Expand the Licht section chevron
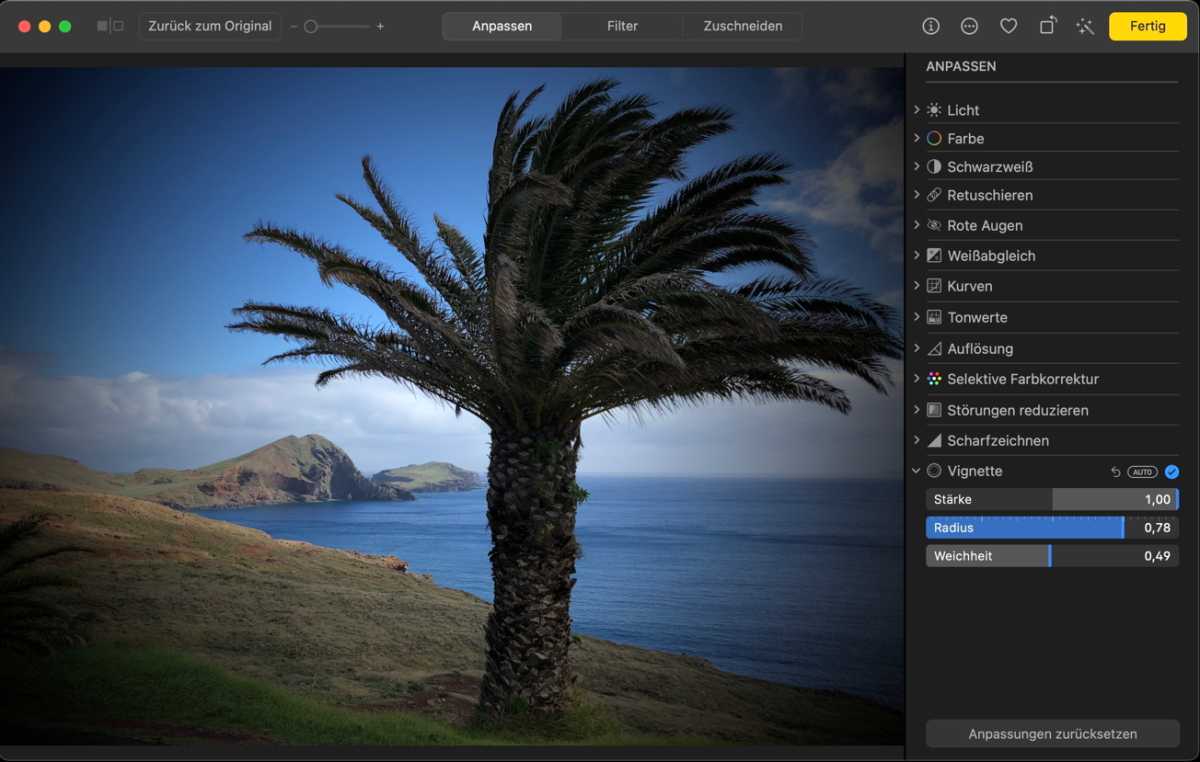 point(916,110)
